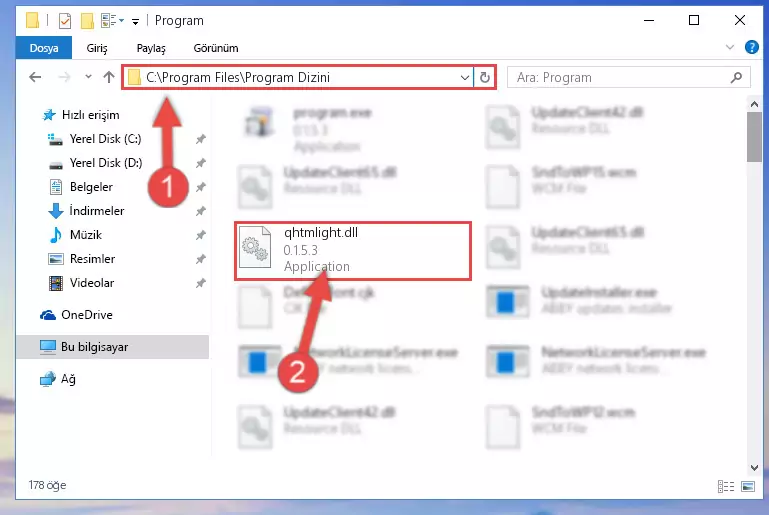The height and width of the screenshot is (515, 769).
Task: Click the New Folder quick access icon
Action: click(x=87, y=21)
